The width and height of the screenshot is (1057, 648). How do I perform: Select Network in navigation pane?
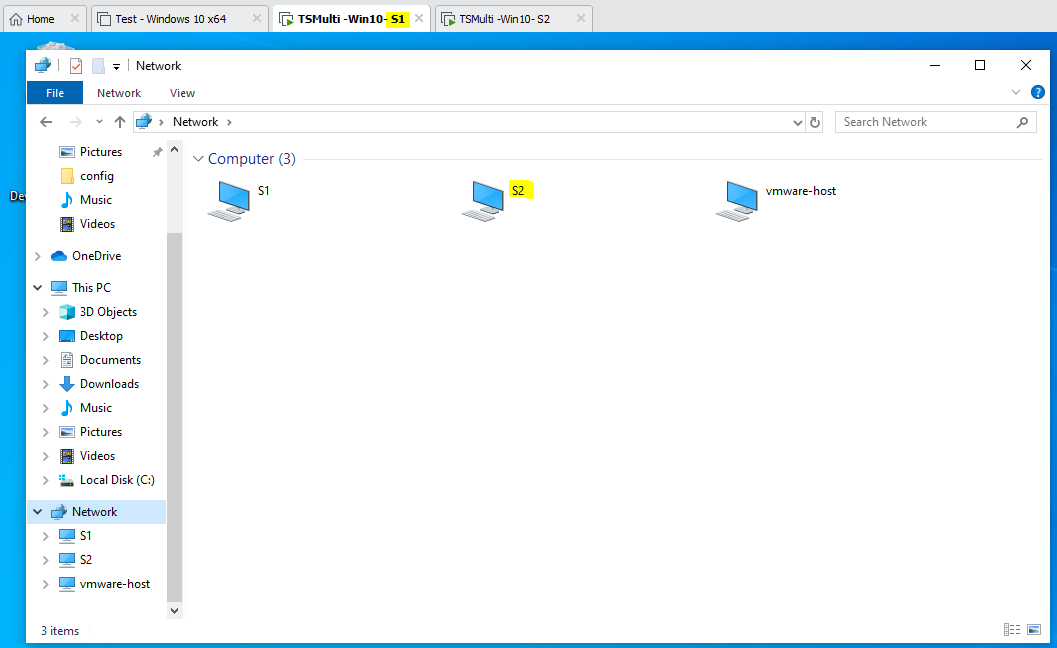point(94,512)
